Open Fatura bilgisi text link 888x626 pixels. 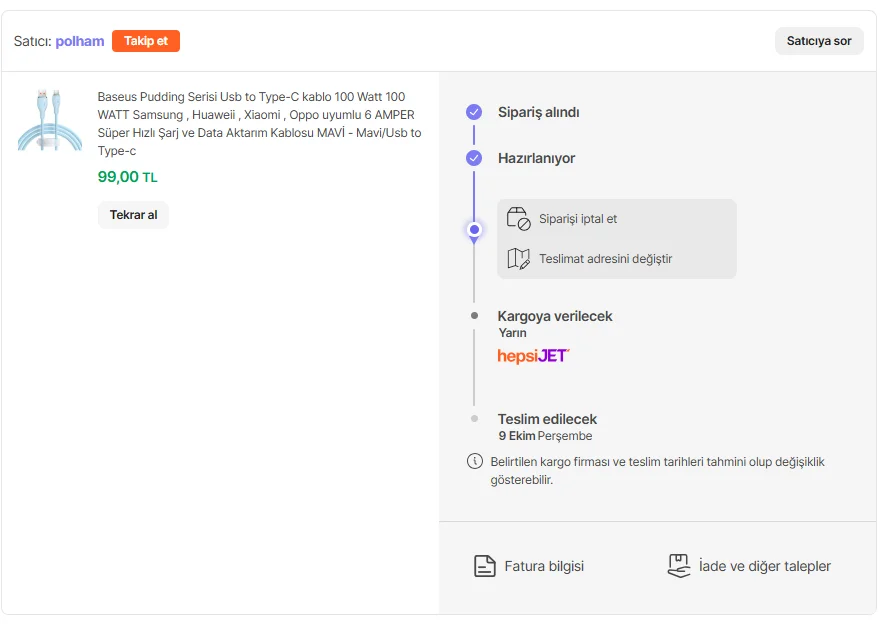tap(544, 566)
